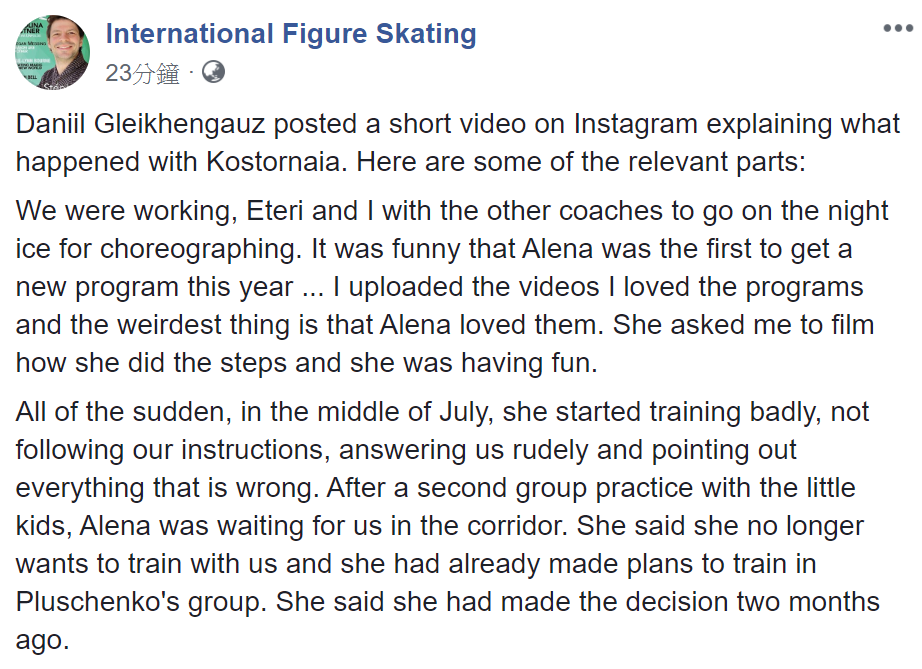Click the word 'July' in the last paragraph
The width and height of the screenshot is (922, 669).
coord(466,412)
